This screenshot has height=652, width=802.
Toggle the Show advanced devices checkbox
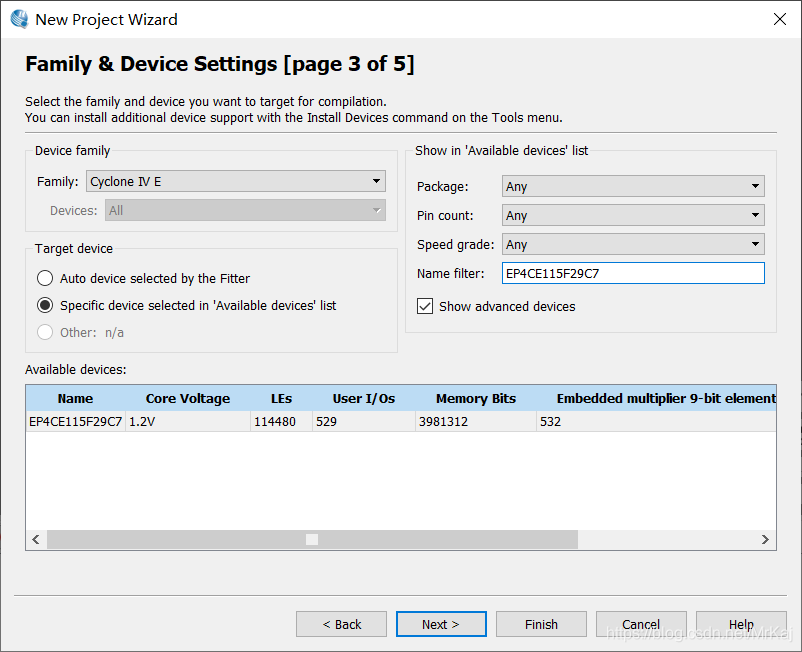pyautogui.click(x=425, y=306)
